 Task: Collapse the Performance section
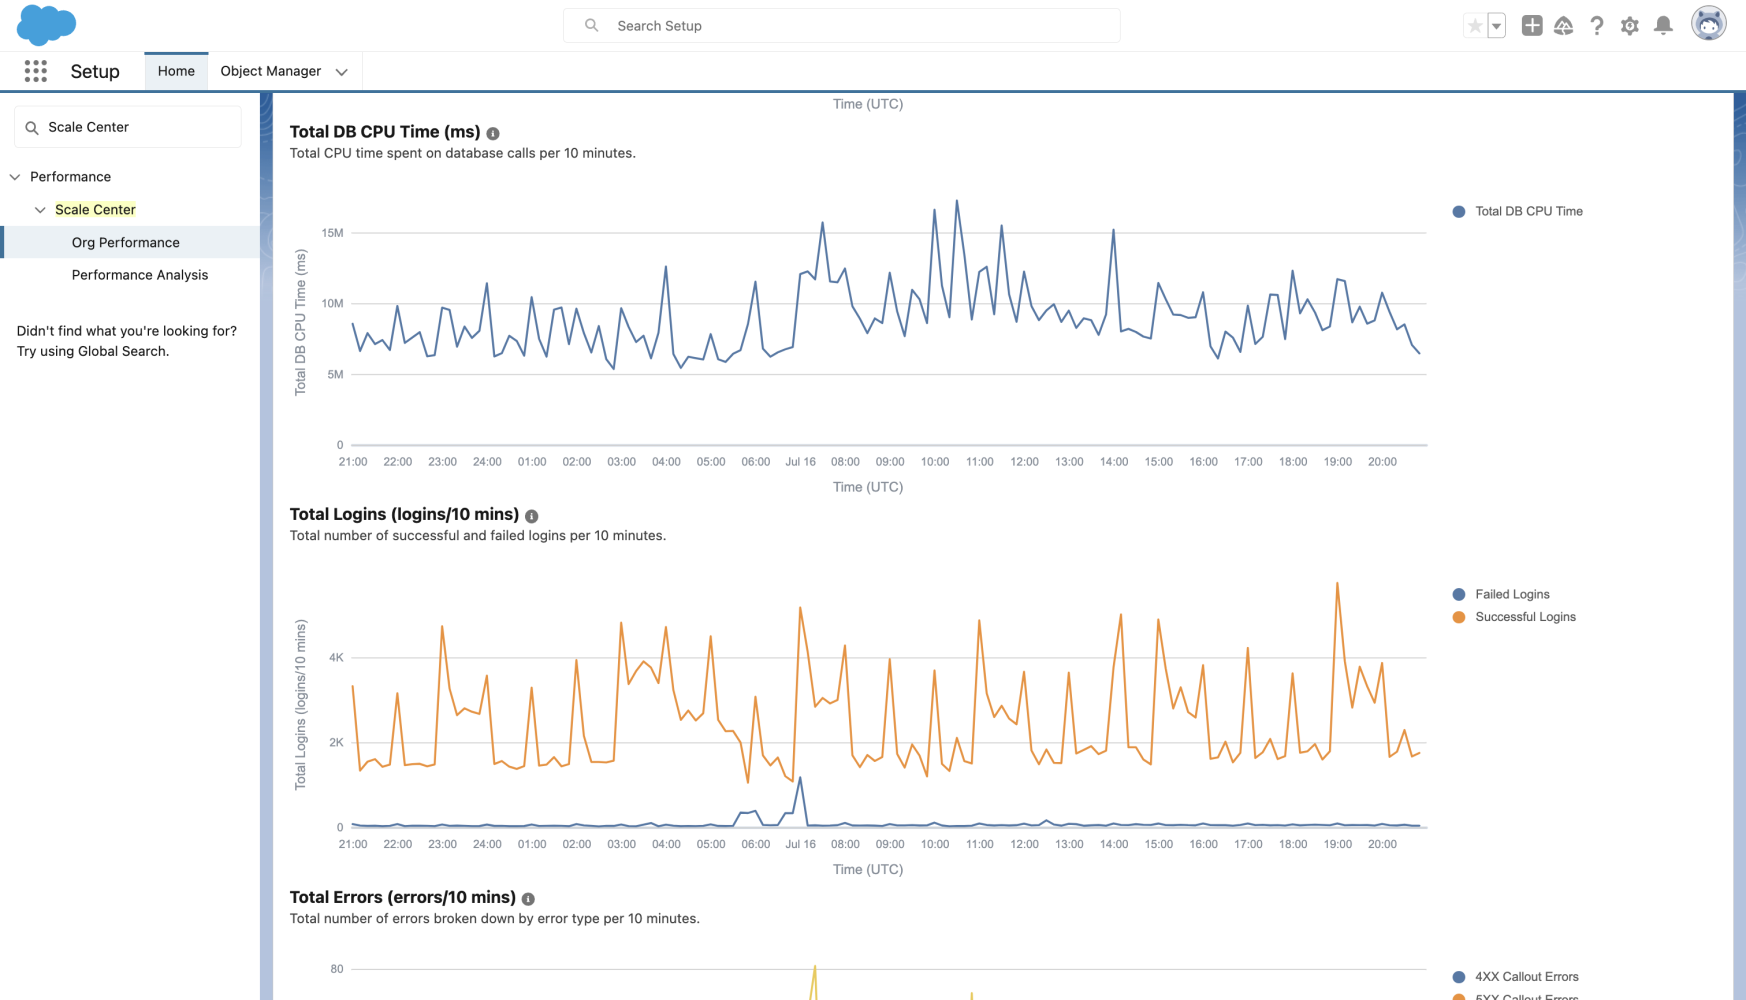tap(14, 176)
